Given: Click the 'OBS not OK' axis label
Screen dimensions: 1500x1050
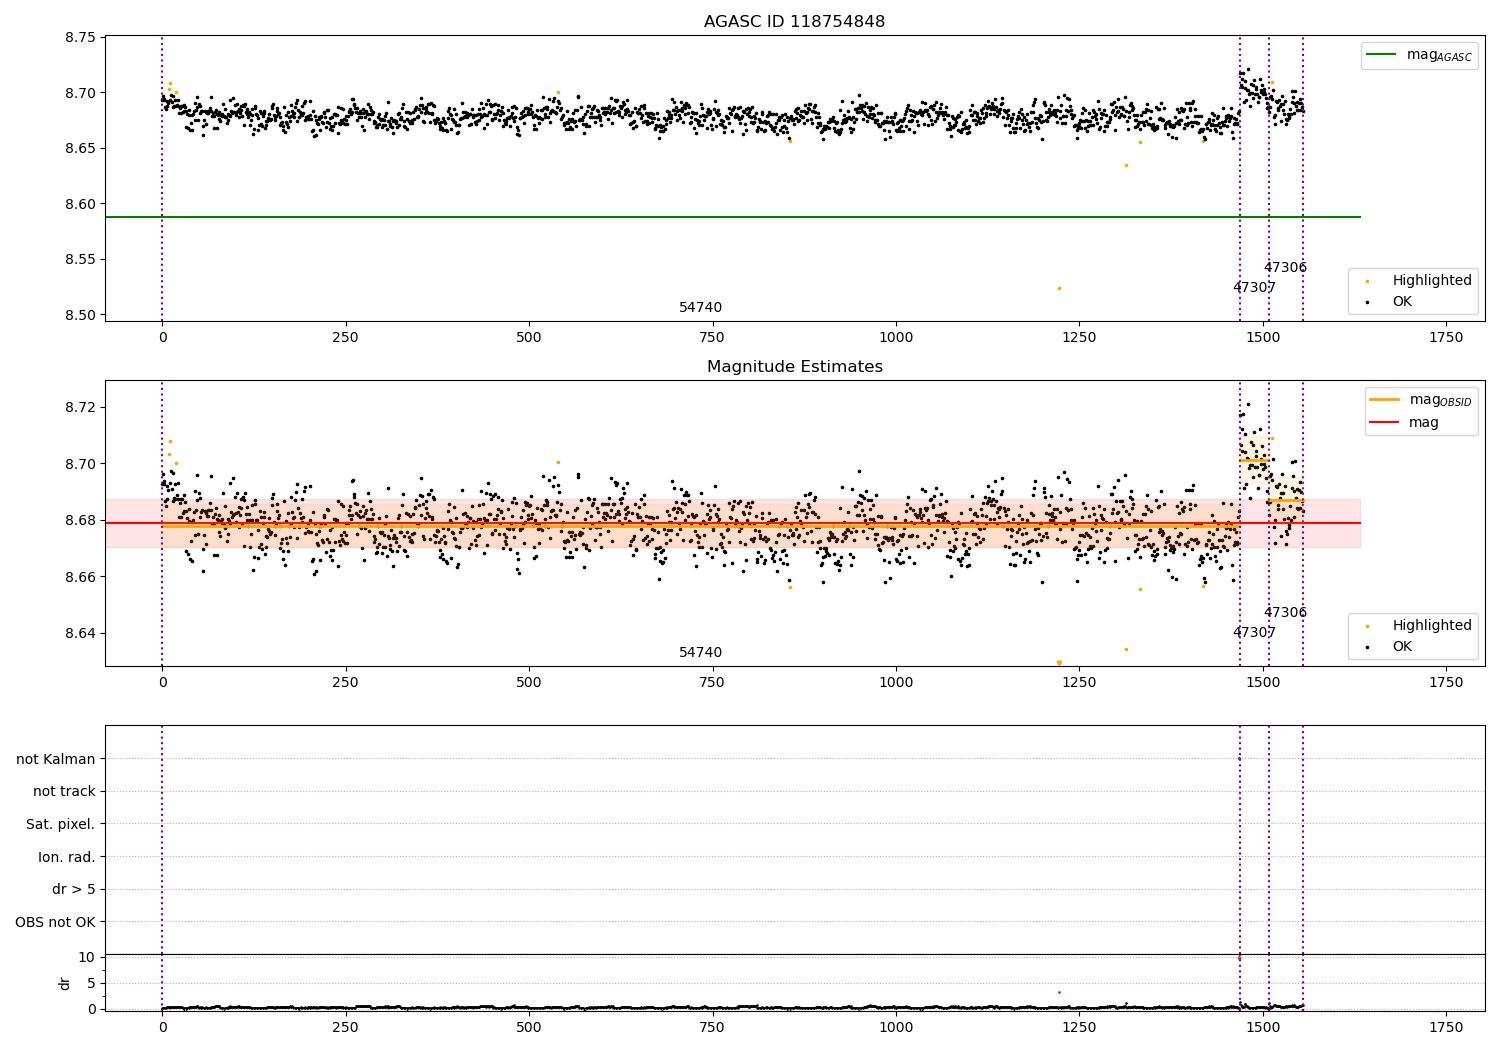Looking at the screenshot, I should [x=56, y=922].
